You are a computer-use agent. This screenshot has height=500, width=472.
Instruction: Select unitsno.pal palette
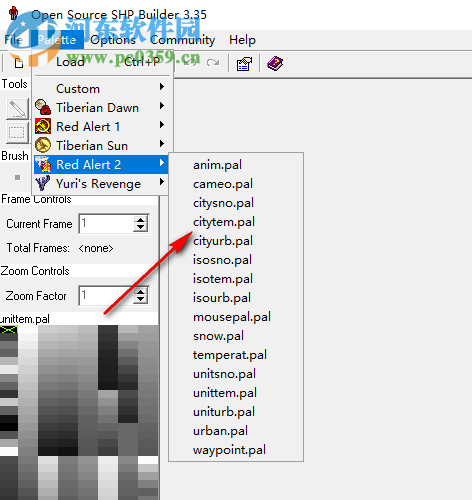coord(236,374)
